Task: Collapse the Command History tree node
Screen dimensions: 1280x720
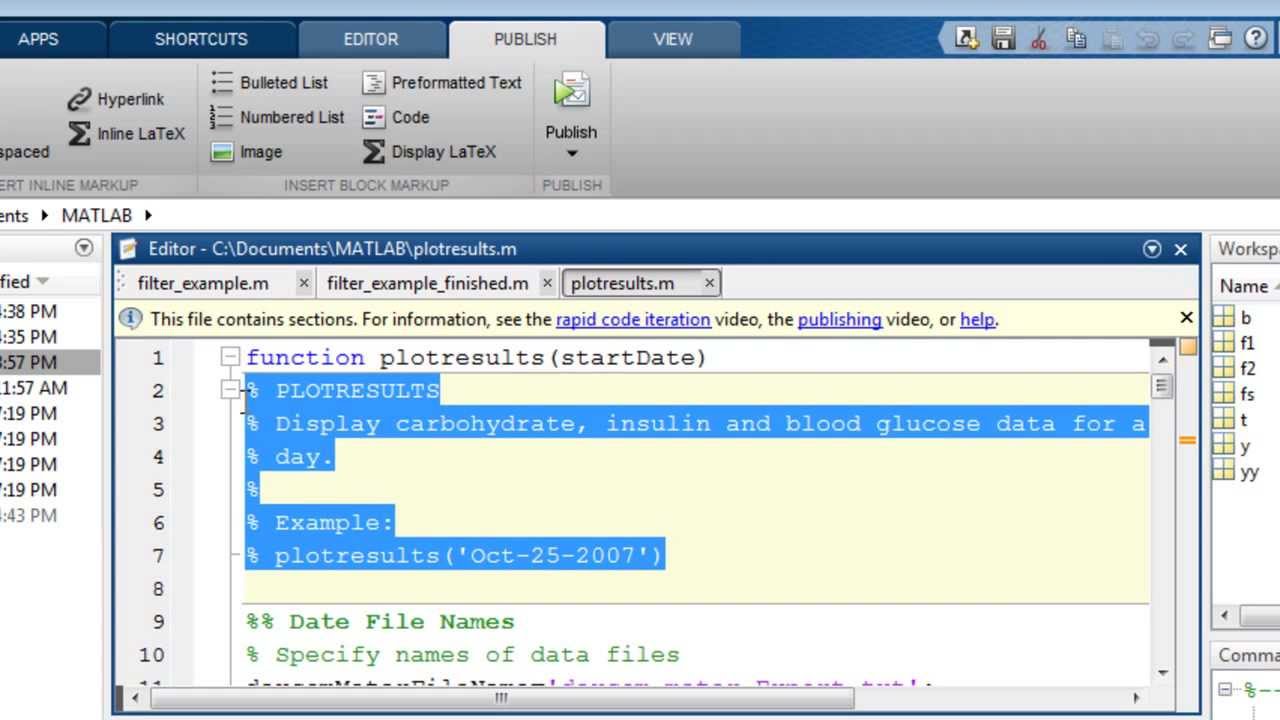Action: coord(1225,689)
